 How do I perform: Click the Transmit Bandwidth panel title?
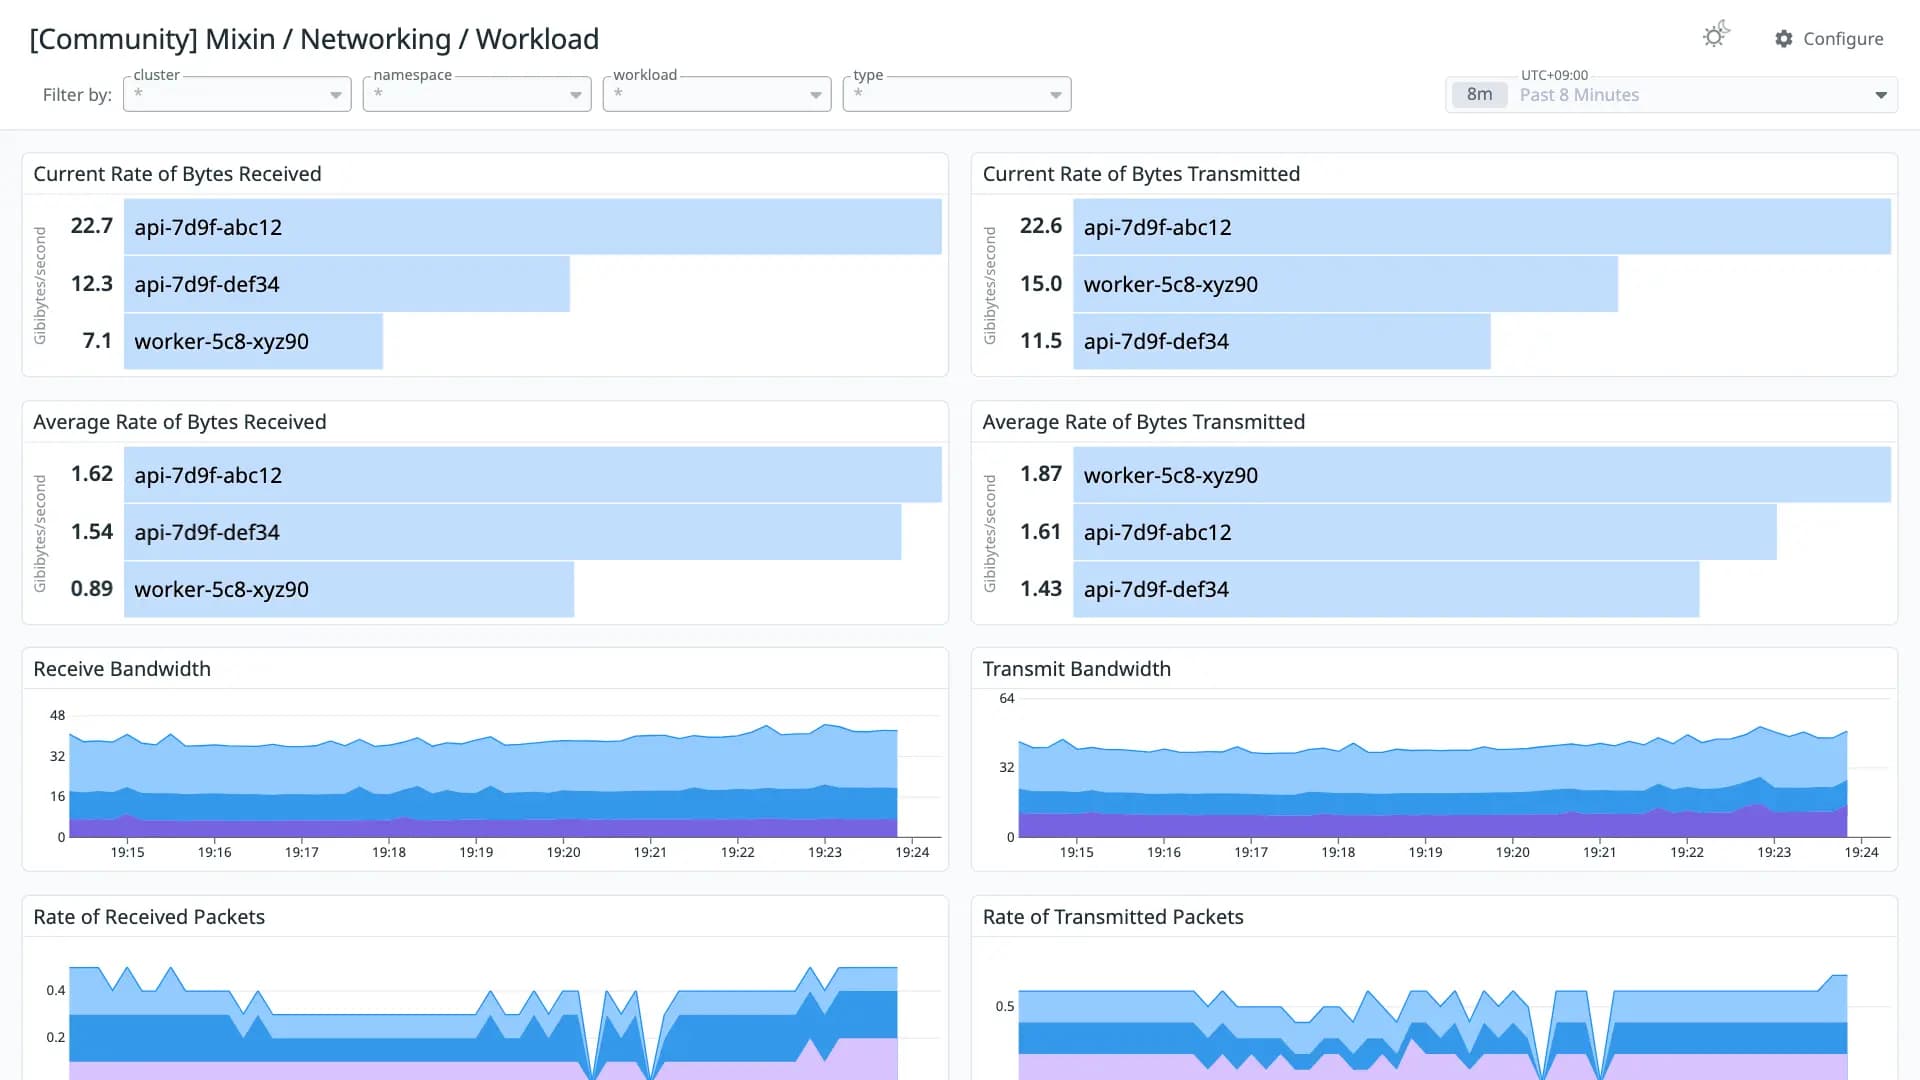click(x=1076, y=669)
